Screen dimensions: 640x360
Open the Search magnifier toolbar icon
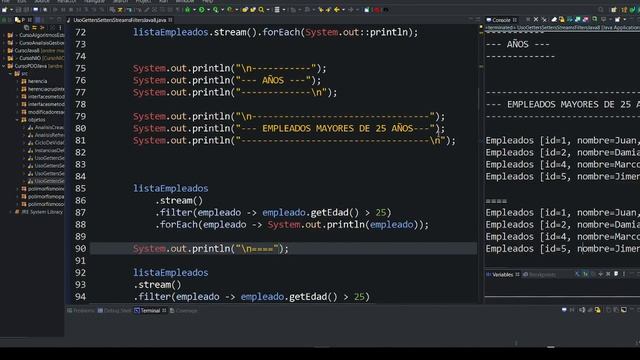261,10
